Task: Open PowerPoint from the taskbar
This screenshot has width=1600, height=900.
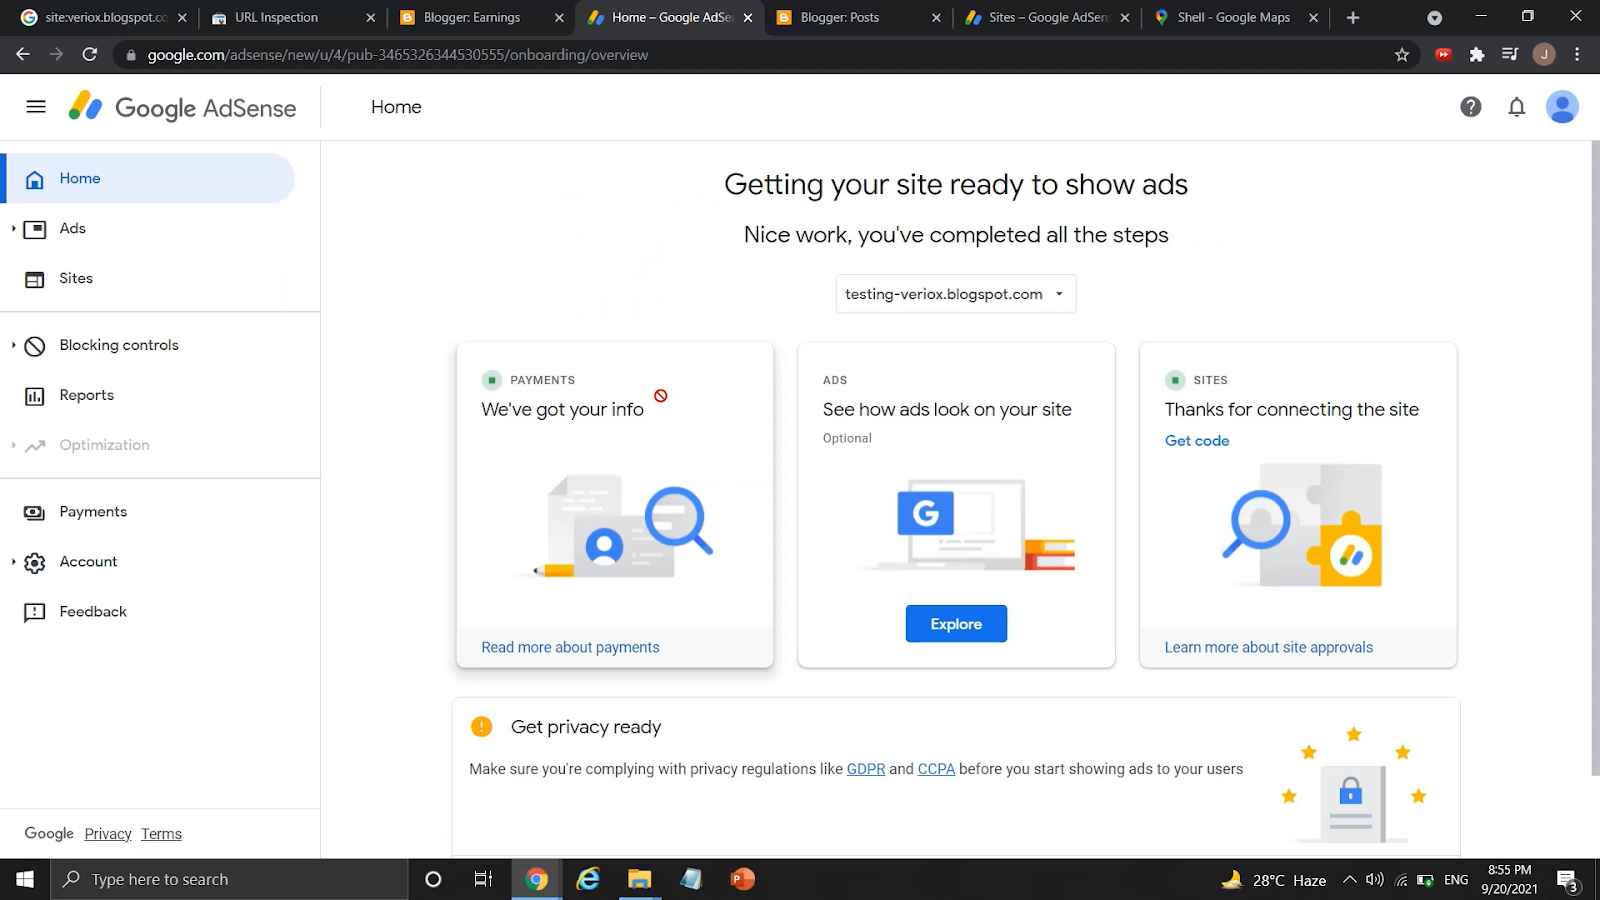Action: pos(742,879)
